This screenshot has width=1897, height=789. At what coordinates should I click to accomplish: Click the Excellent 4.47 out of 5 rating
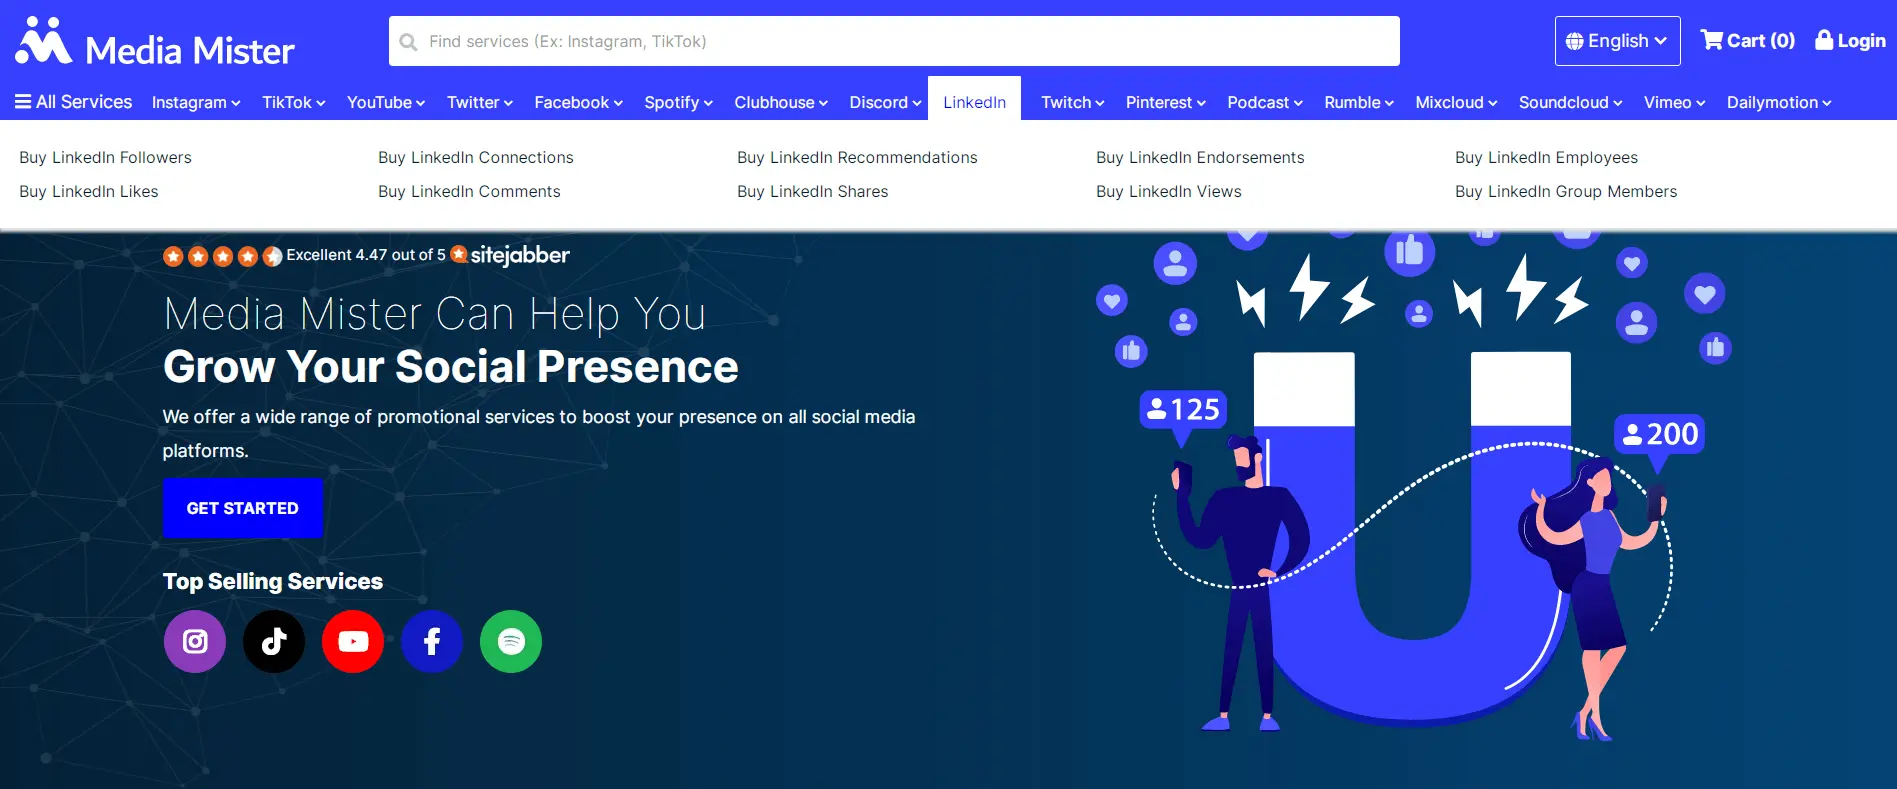click(366, 255)
